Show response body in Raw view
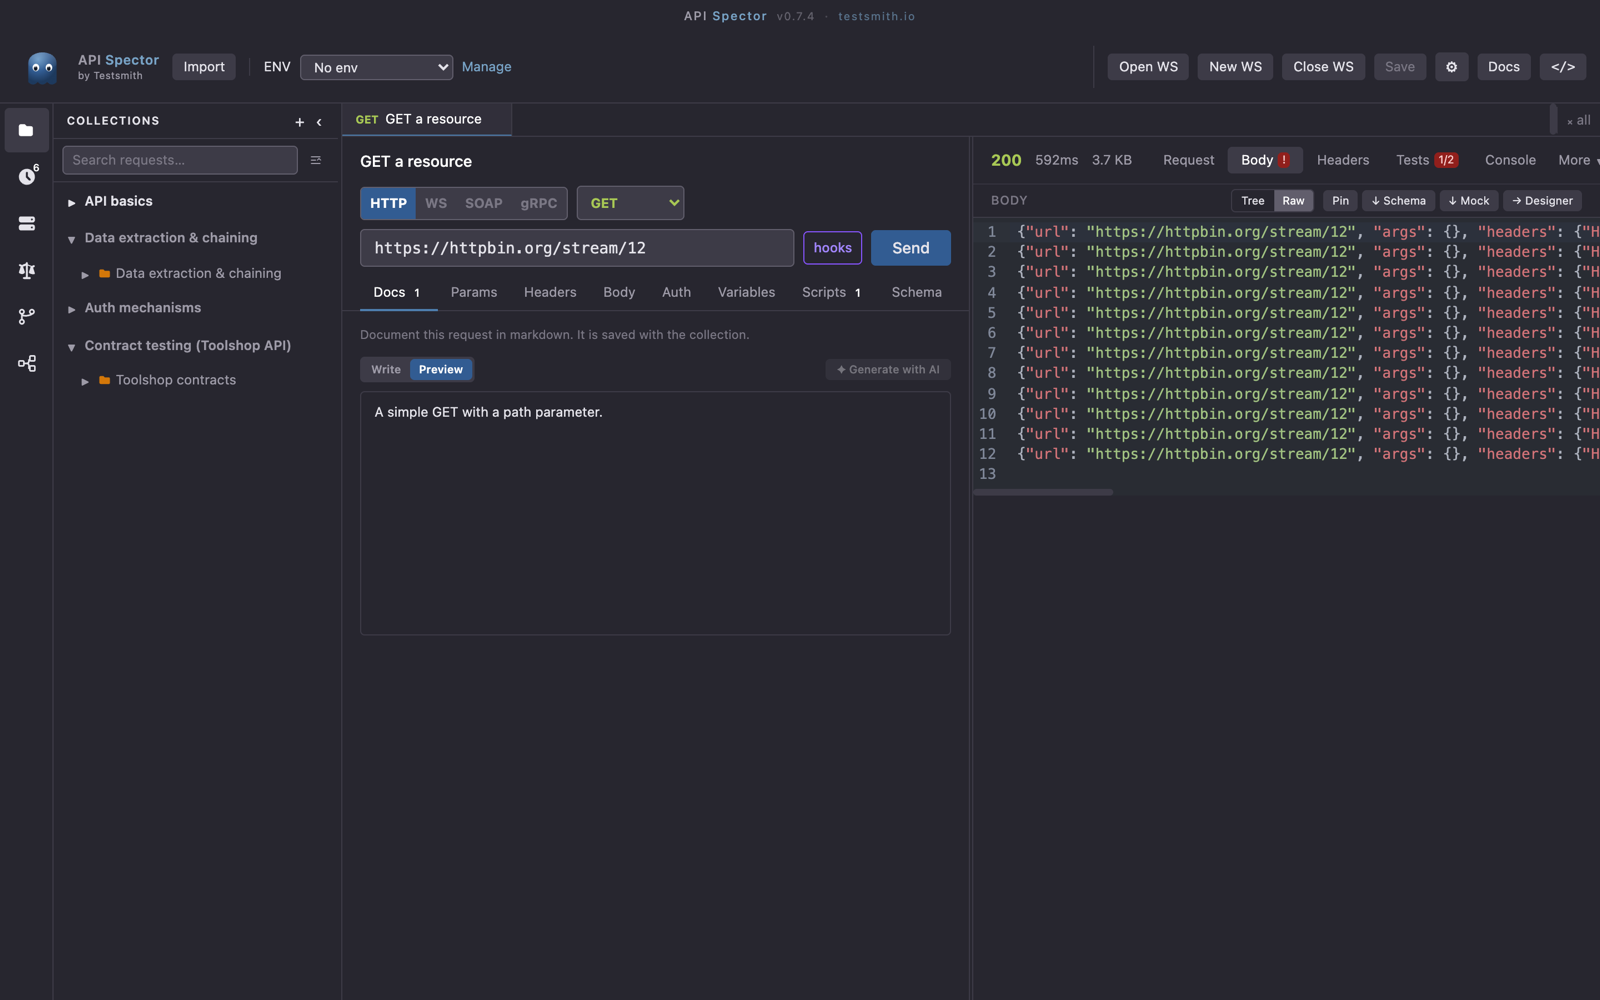1600x1000 pixels. pos(1294,201)
